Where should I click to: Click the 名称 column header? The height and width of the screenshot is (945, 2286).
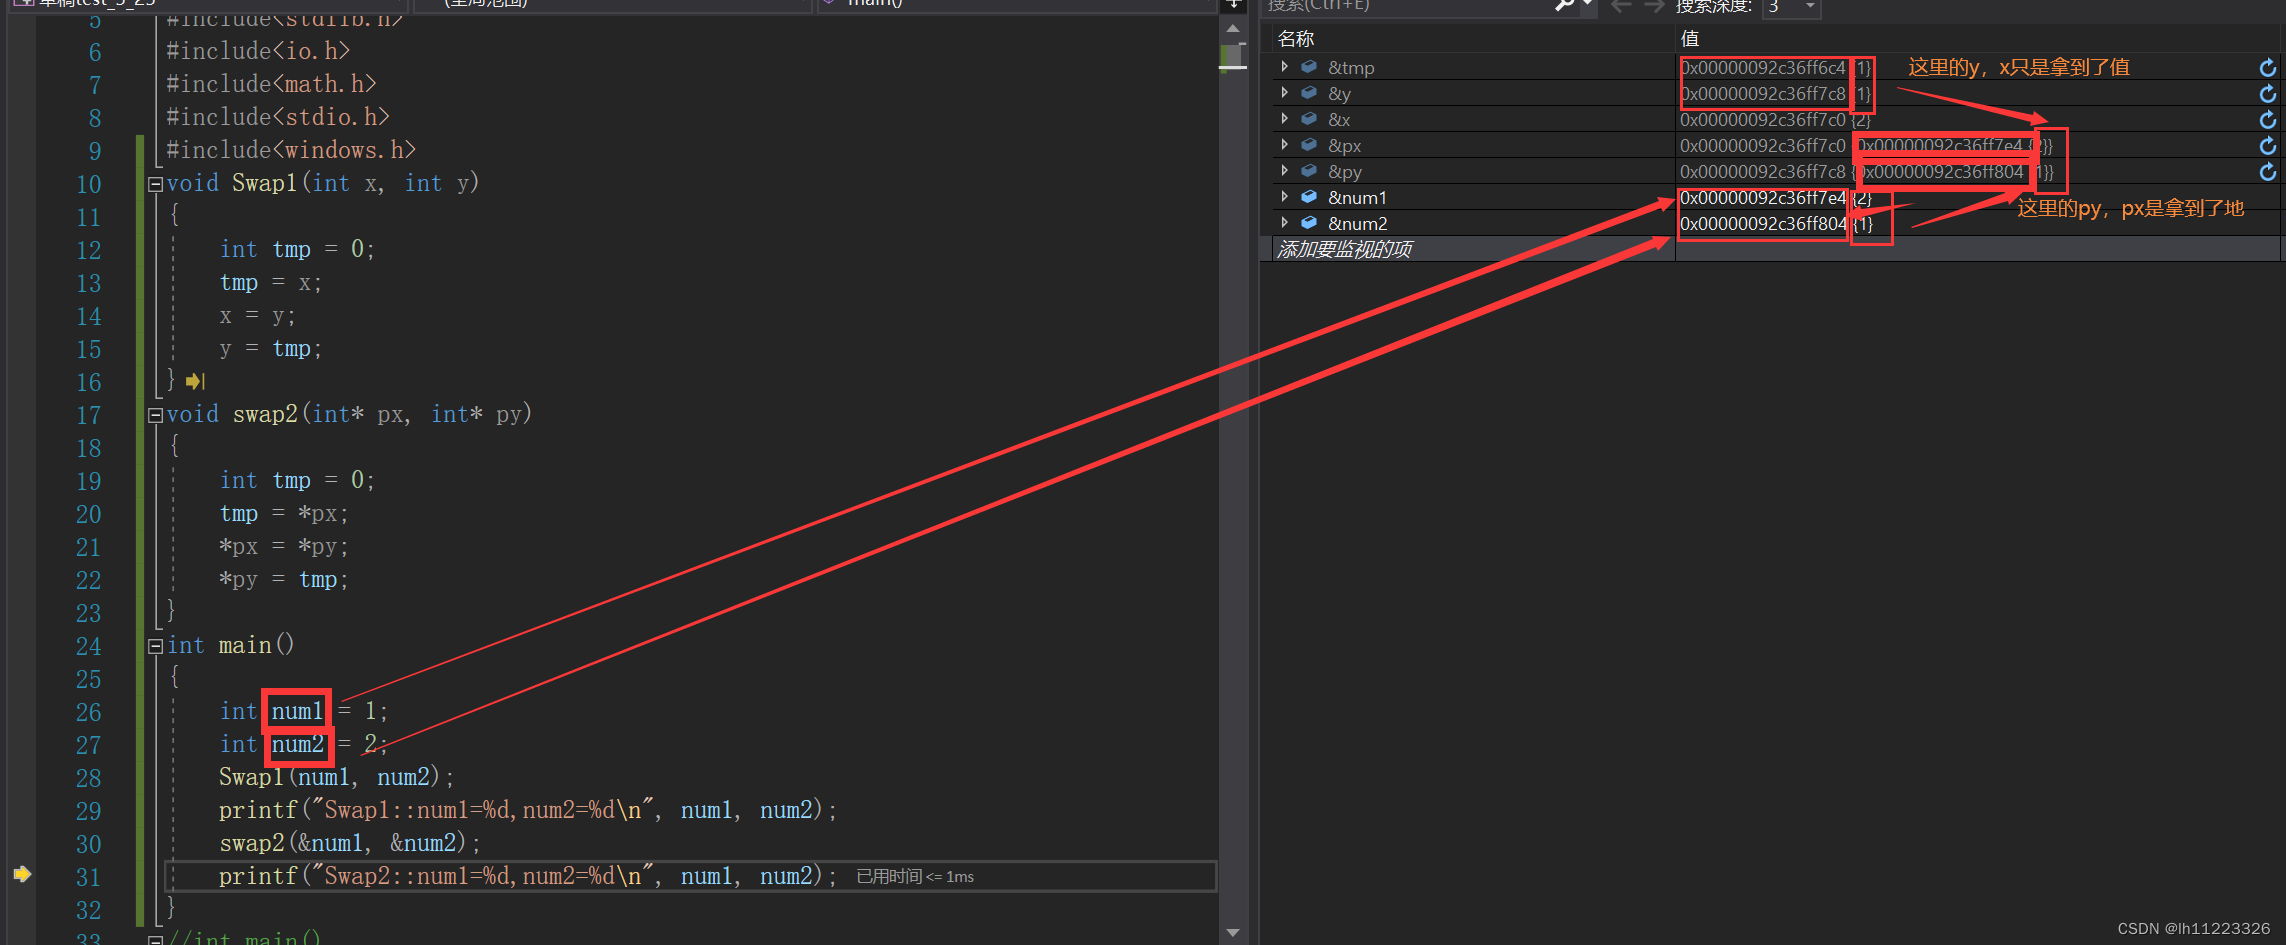[1296, 39]
